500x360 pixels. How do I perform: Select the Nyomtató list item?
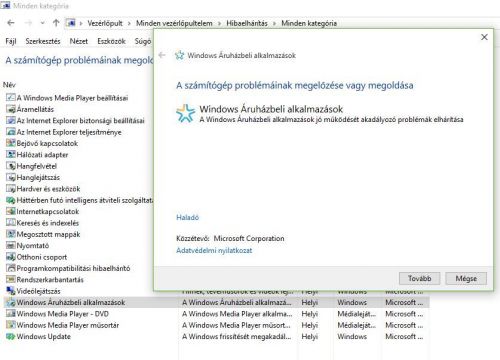coord(33,246)
